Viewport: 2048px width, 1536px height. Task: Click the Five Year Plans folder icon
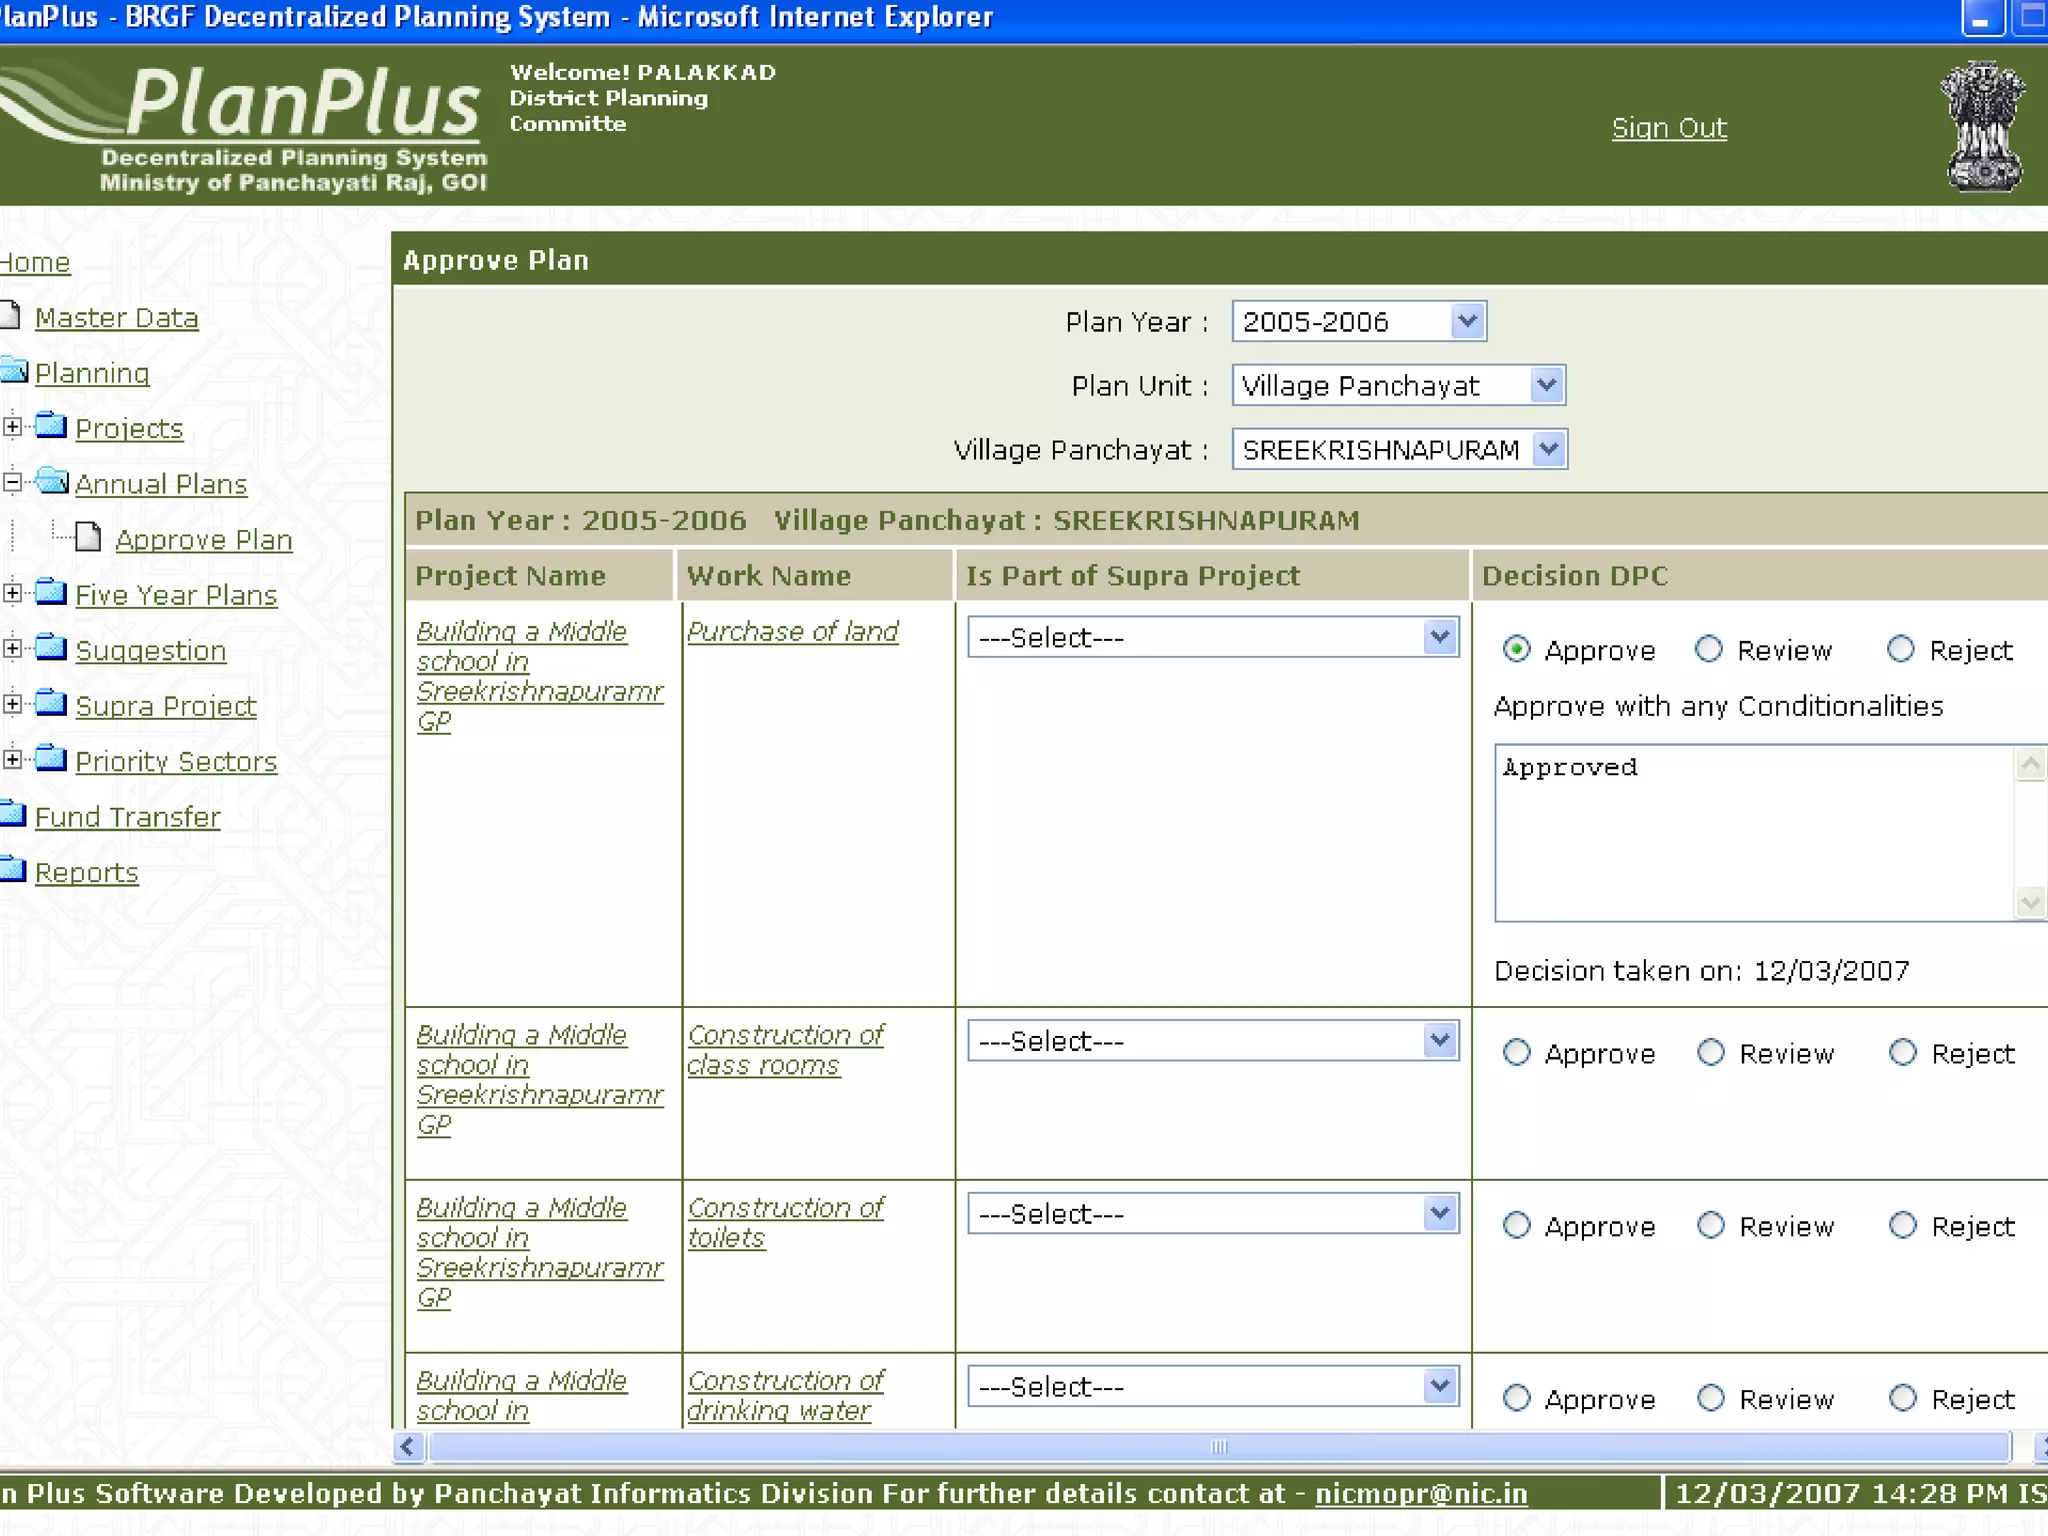pyautogui.click(x=51, y=593)
